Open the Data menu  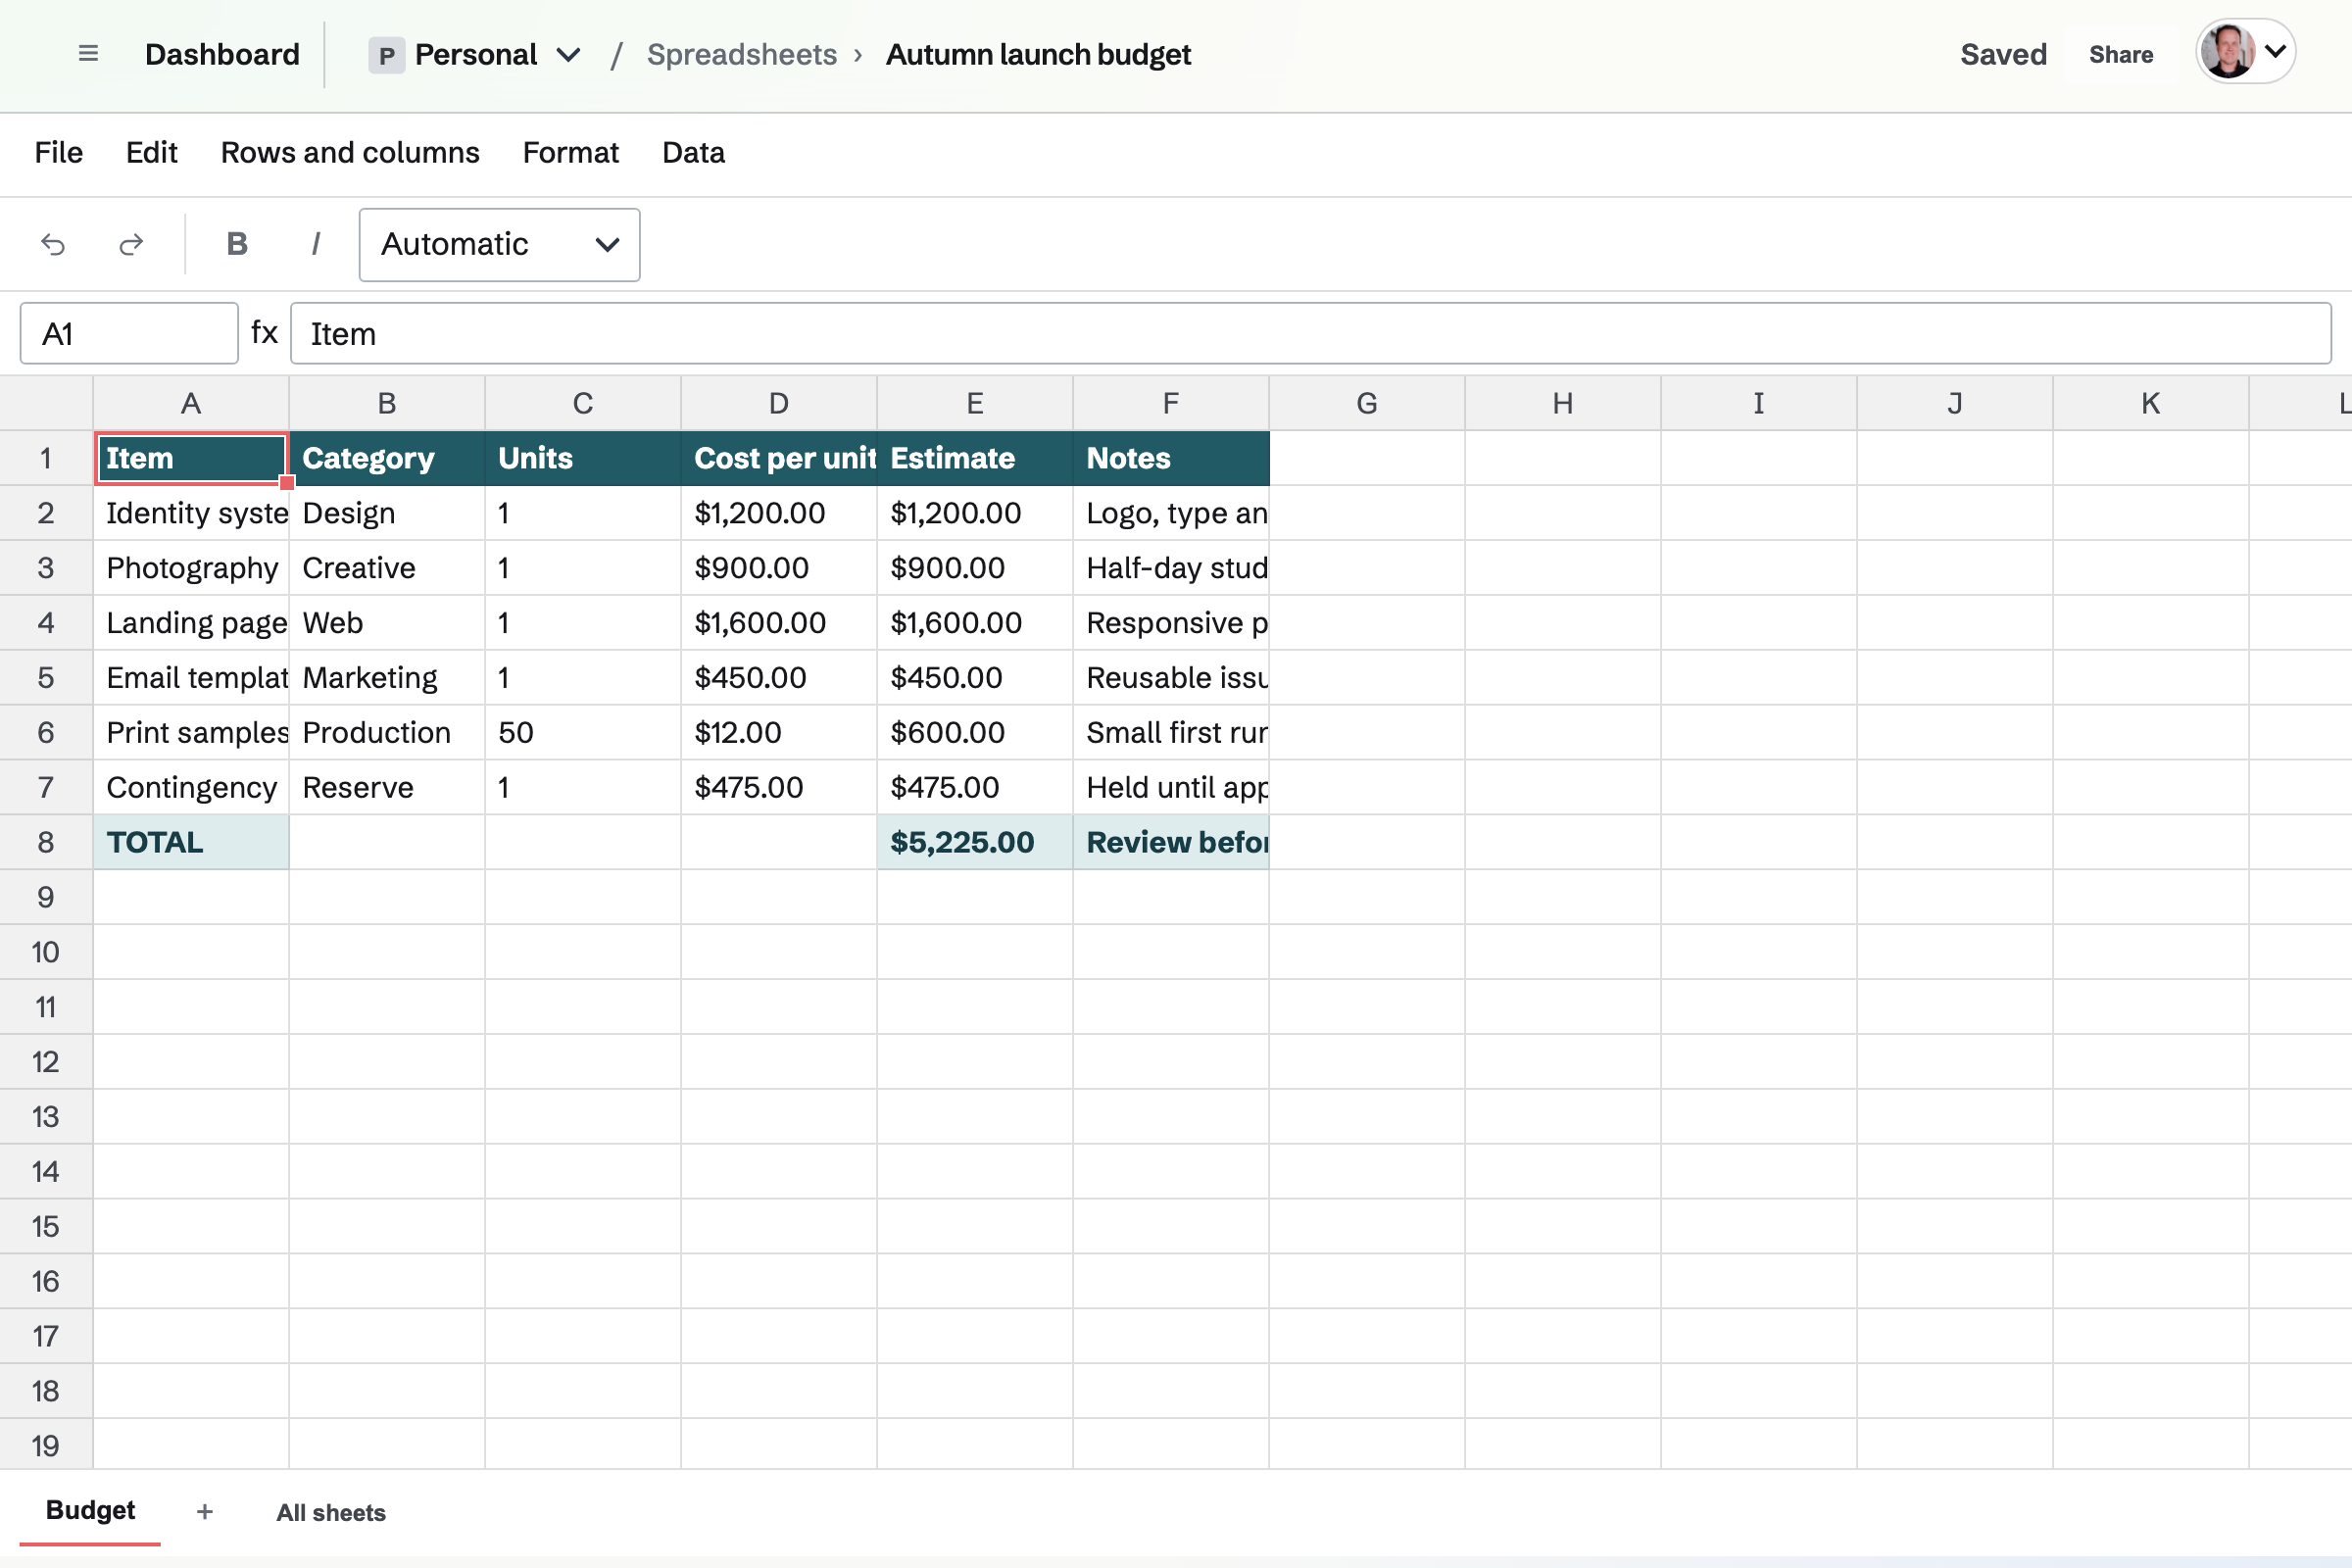pos(693,153)
